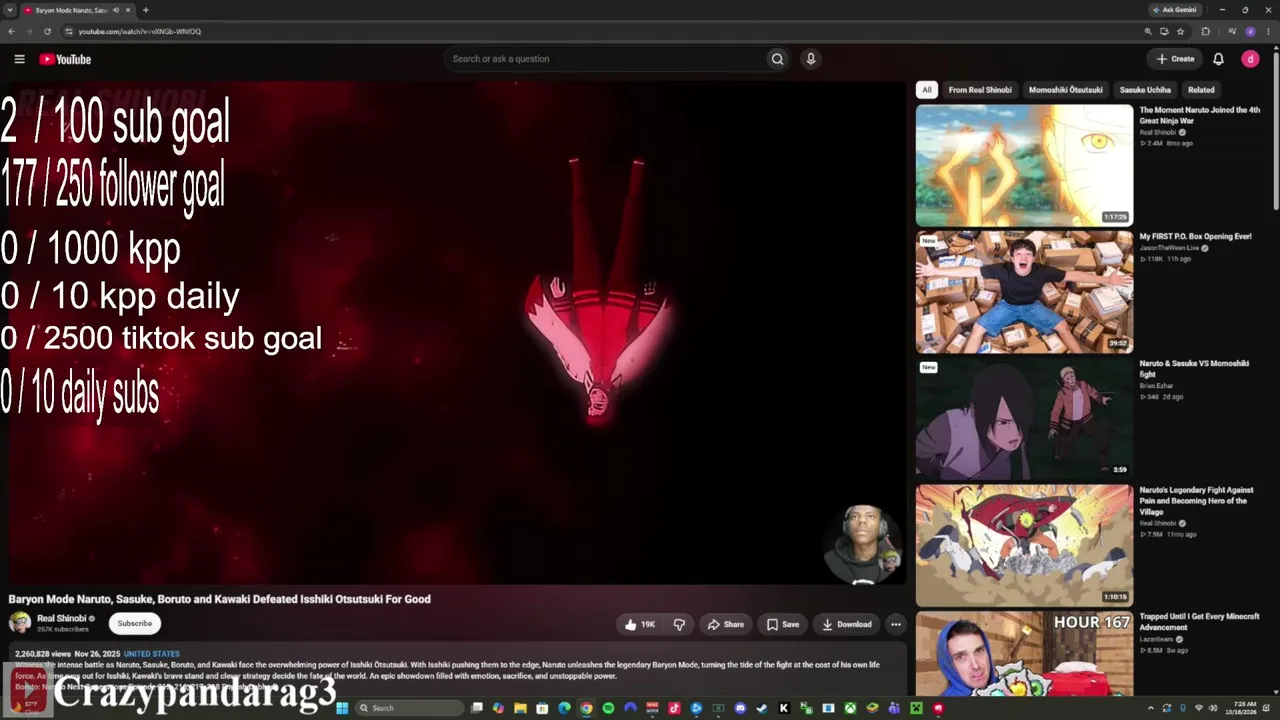Image resolution: width=1280 pixels, height=720 pixels.
Task: Open the tab search dropdown arrow
Action: click(9, 10)
